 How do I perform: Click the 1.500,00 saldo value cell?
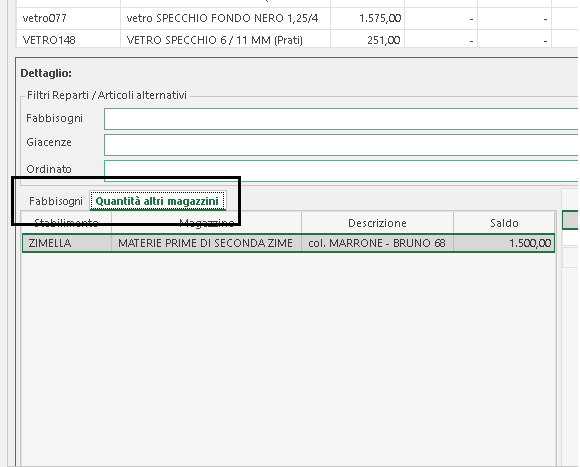(x=504, y=243)
